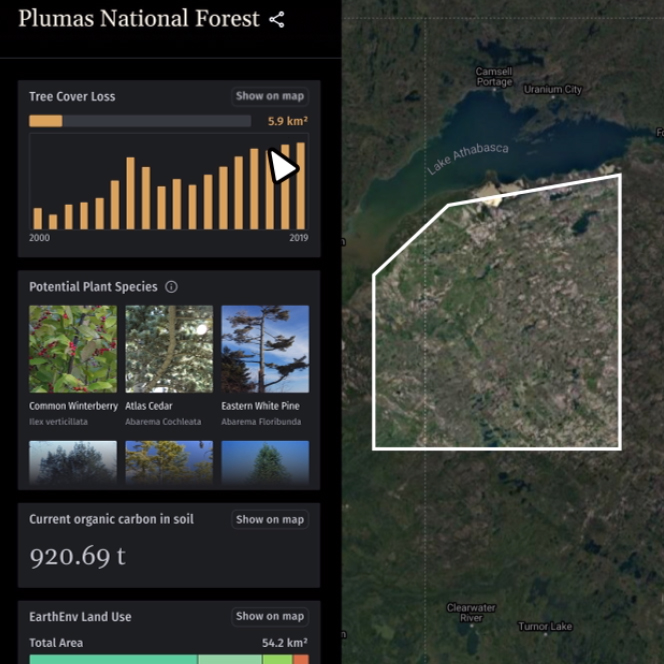
Task: Show EarthEnv Land Use on map
Action: (270, 616)
